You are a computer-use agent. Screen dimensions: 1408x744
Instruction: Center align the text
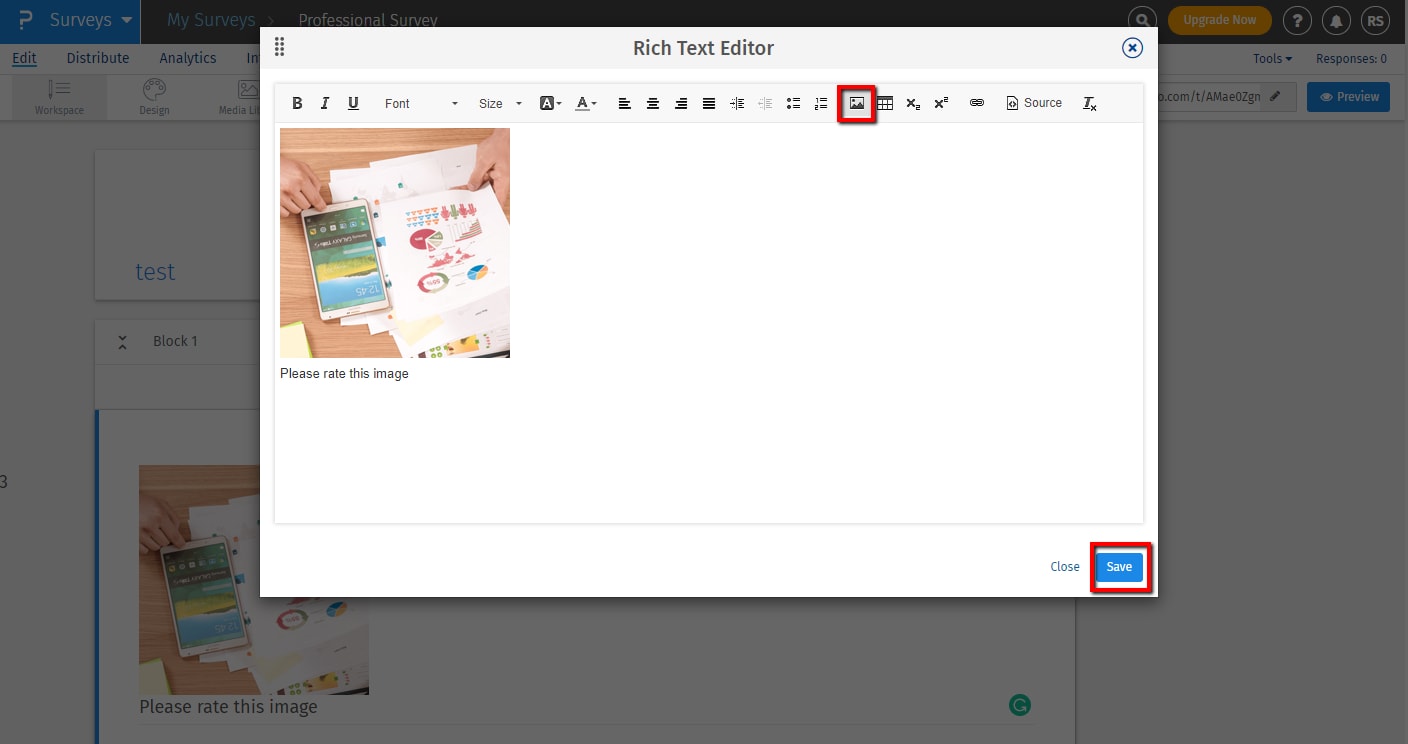pos(653,103)
